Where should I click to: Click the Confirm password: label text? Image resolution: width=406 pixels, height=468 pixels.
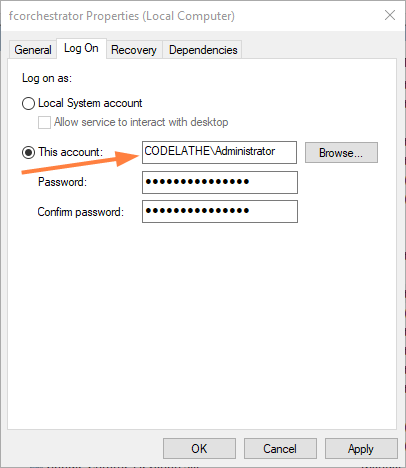81,212
